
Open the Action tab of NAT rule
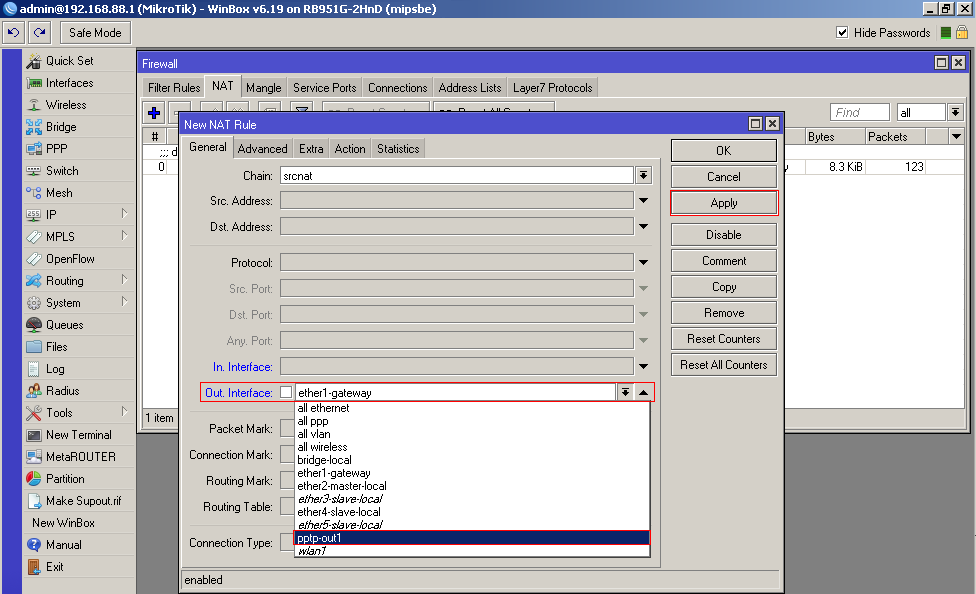point(350,149)
